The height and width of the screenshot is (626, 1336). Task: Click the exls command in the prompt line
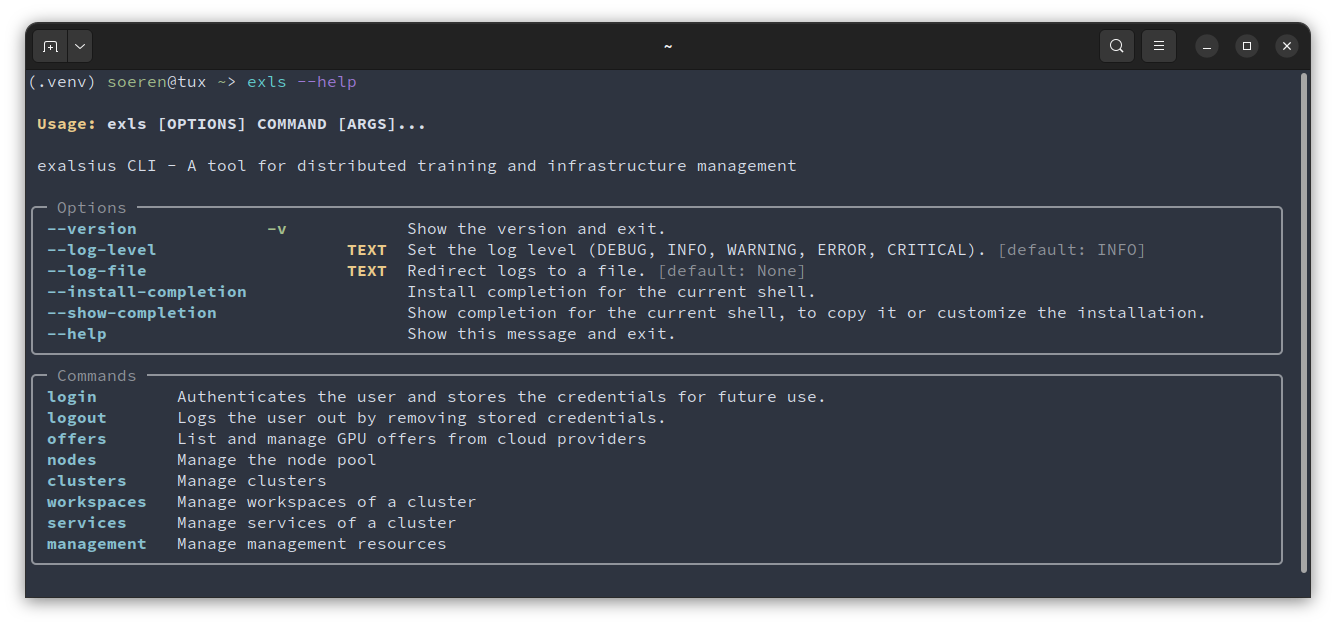[x=266, y=81]
